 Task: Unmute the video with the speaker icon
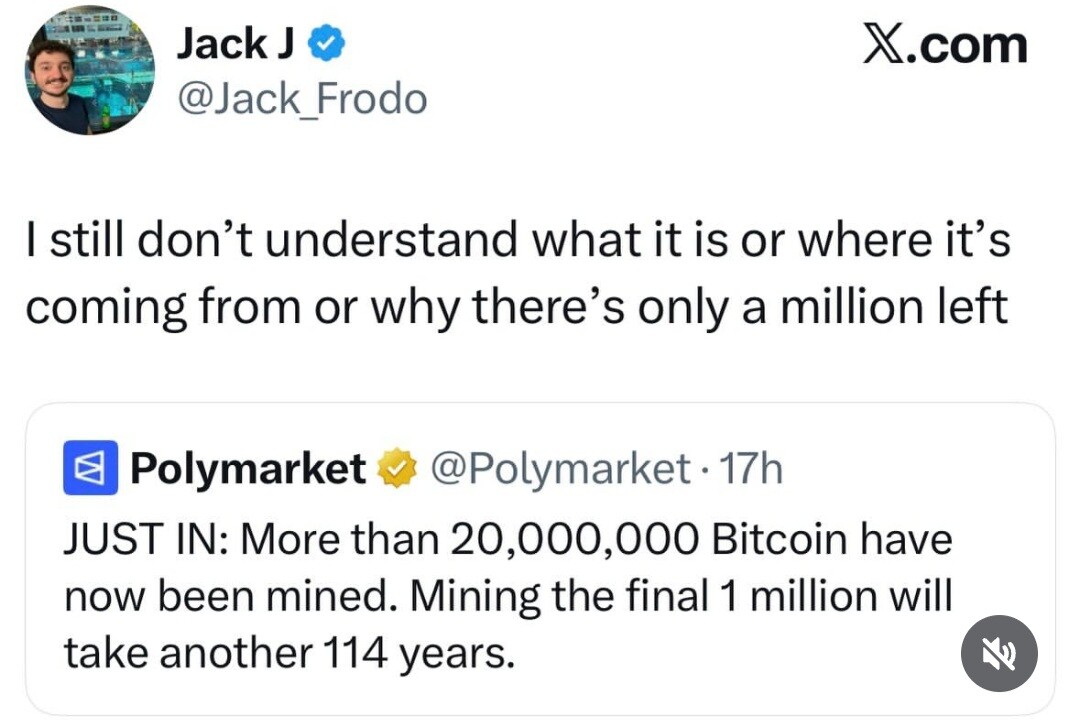(x=999, y=655)
